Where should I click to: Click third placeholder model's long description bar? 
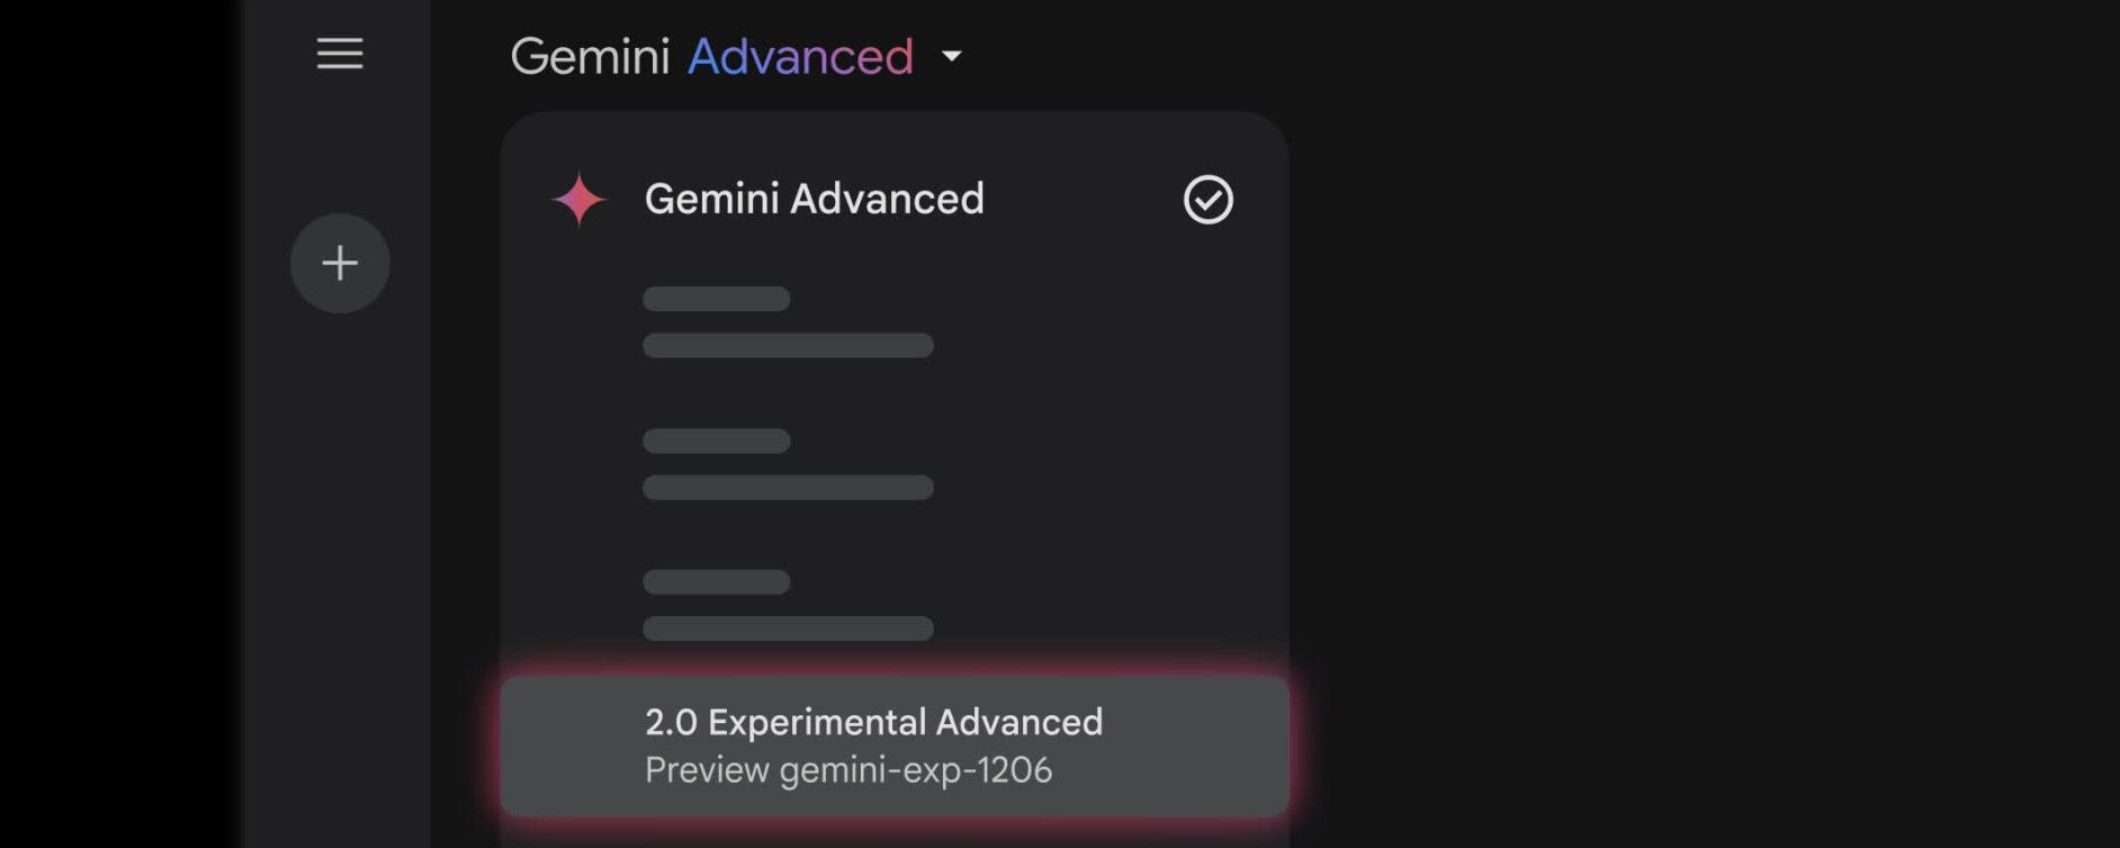click(x=788, y=629)
